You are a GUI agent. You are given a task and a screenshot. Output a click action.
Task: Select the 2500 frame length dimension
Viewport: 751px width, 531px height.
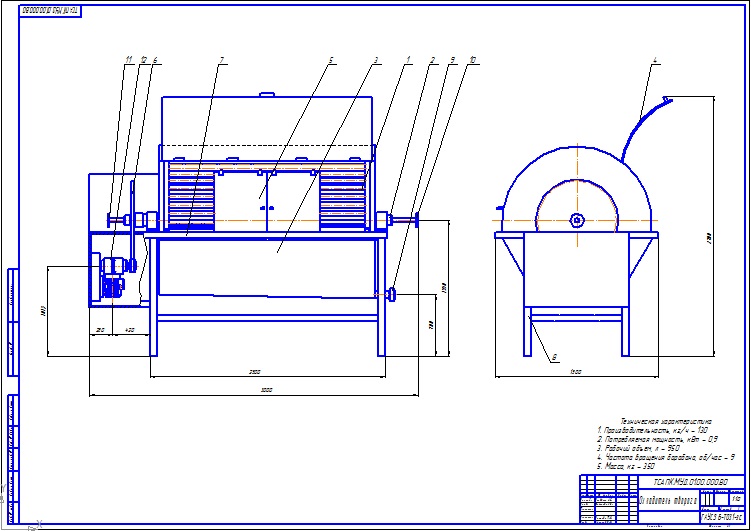(x=255, y=372)
